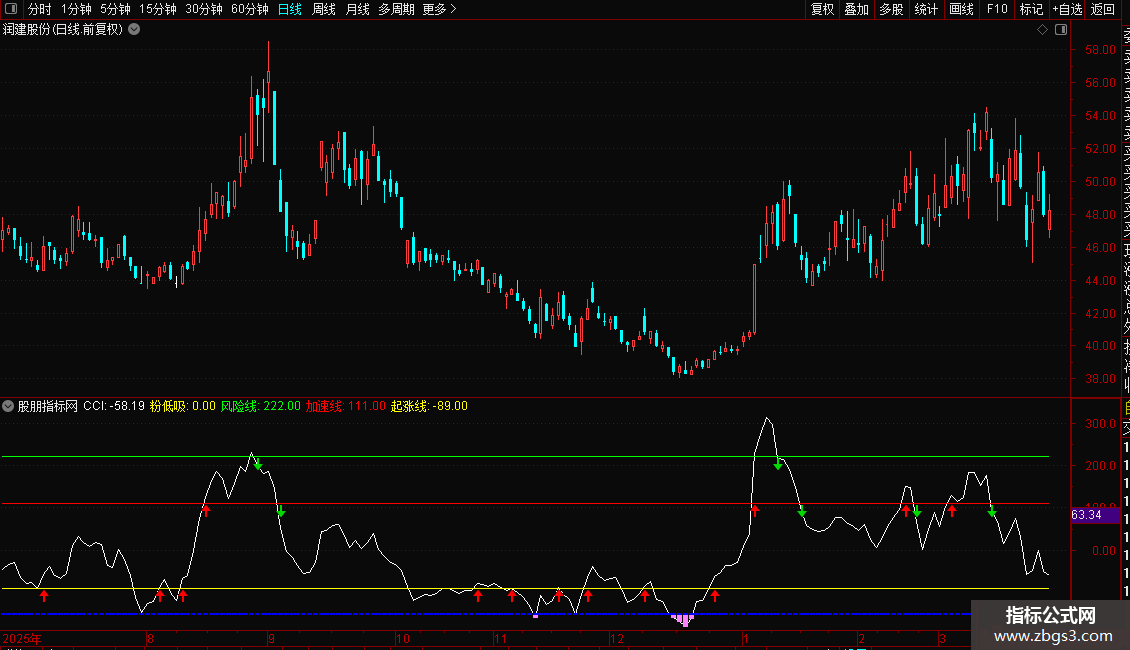Open the 统计 statistics tool
1130x650 pixels.
tap(926, 9)
